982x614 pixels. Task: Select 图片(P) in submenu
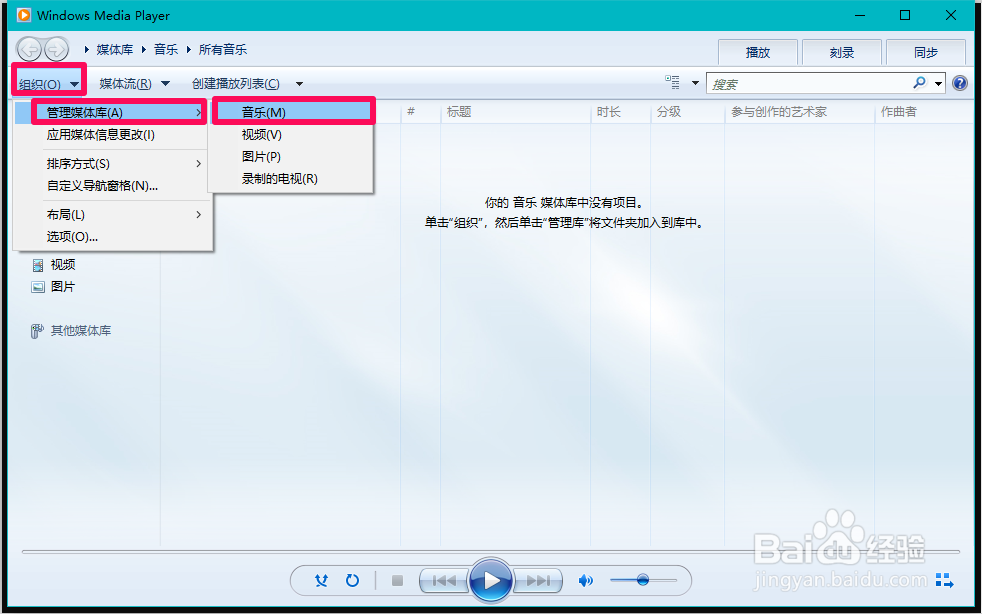(291, 157)
